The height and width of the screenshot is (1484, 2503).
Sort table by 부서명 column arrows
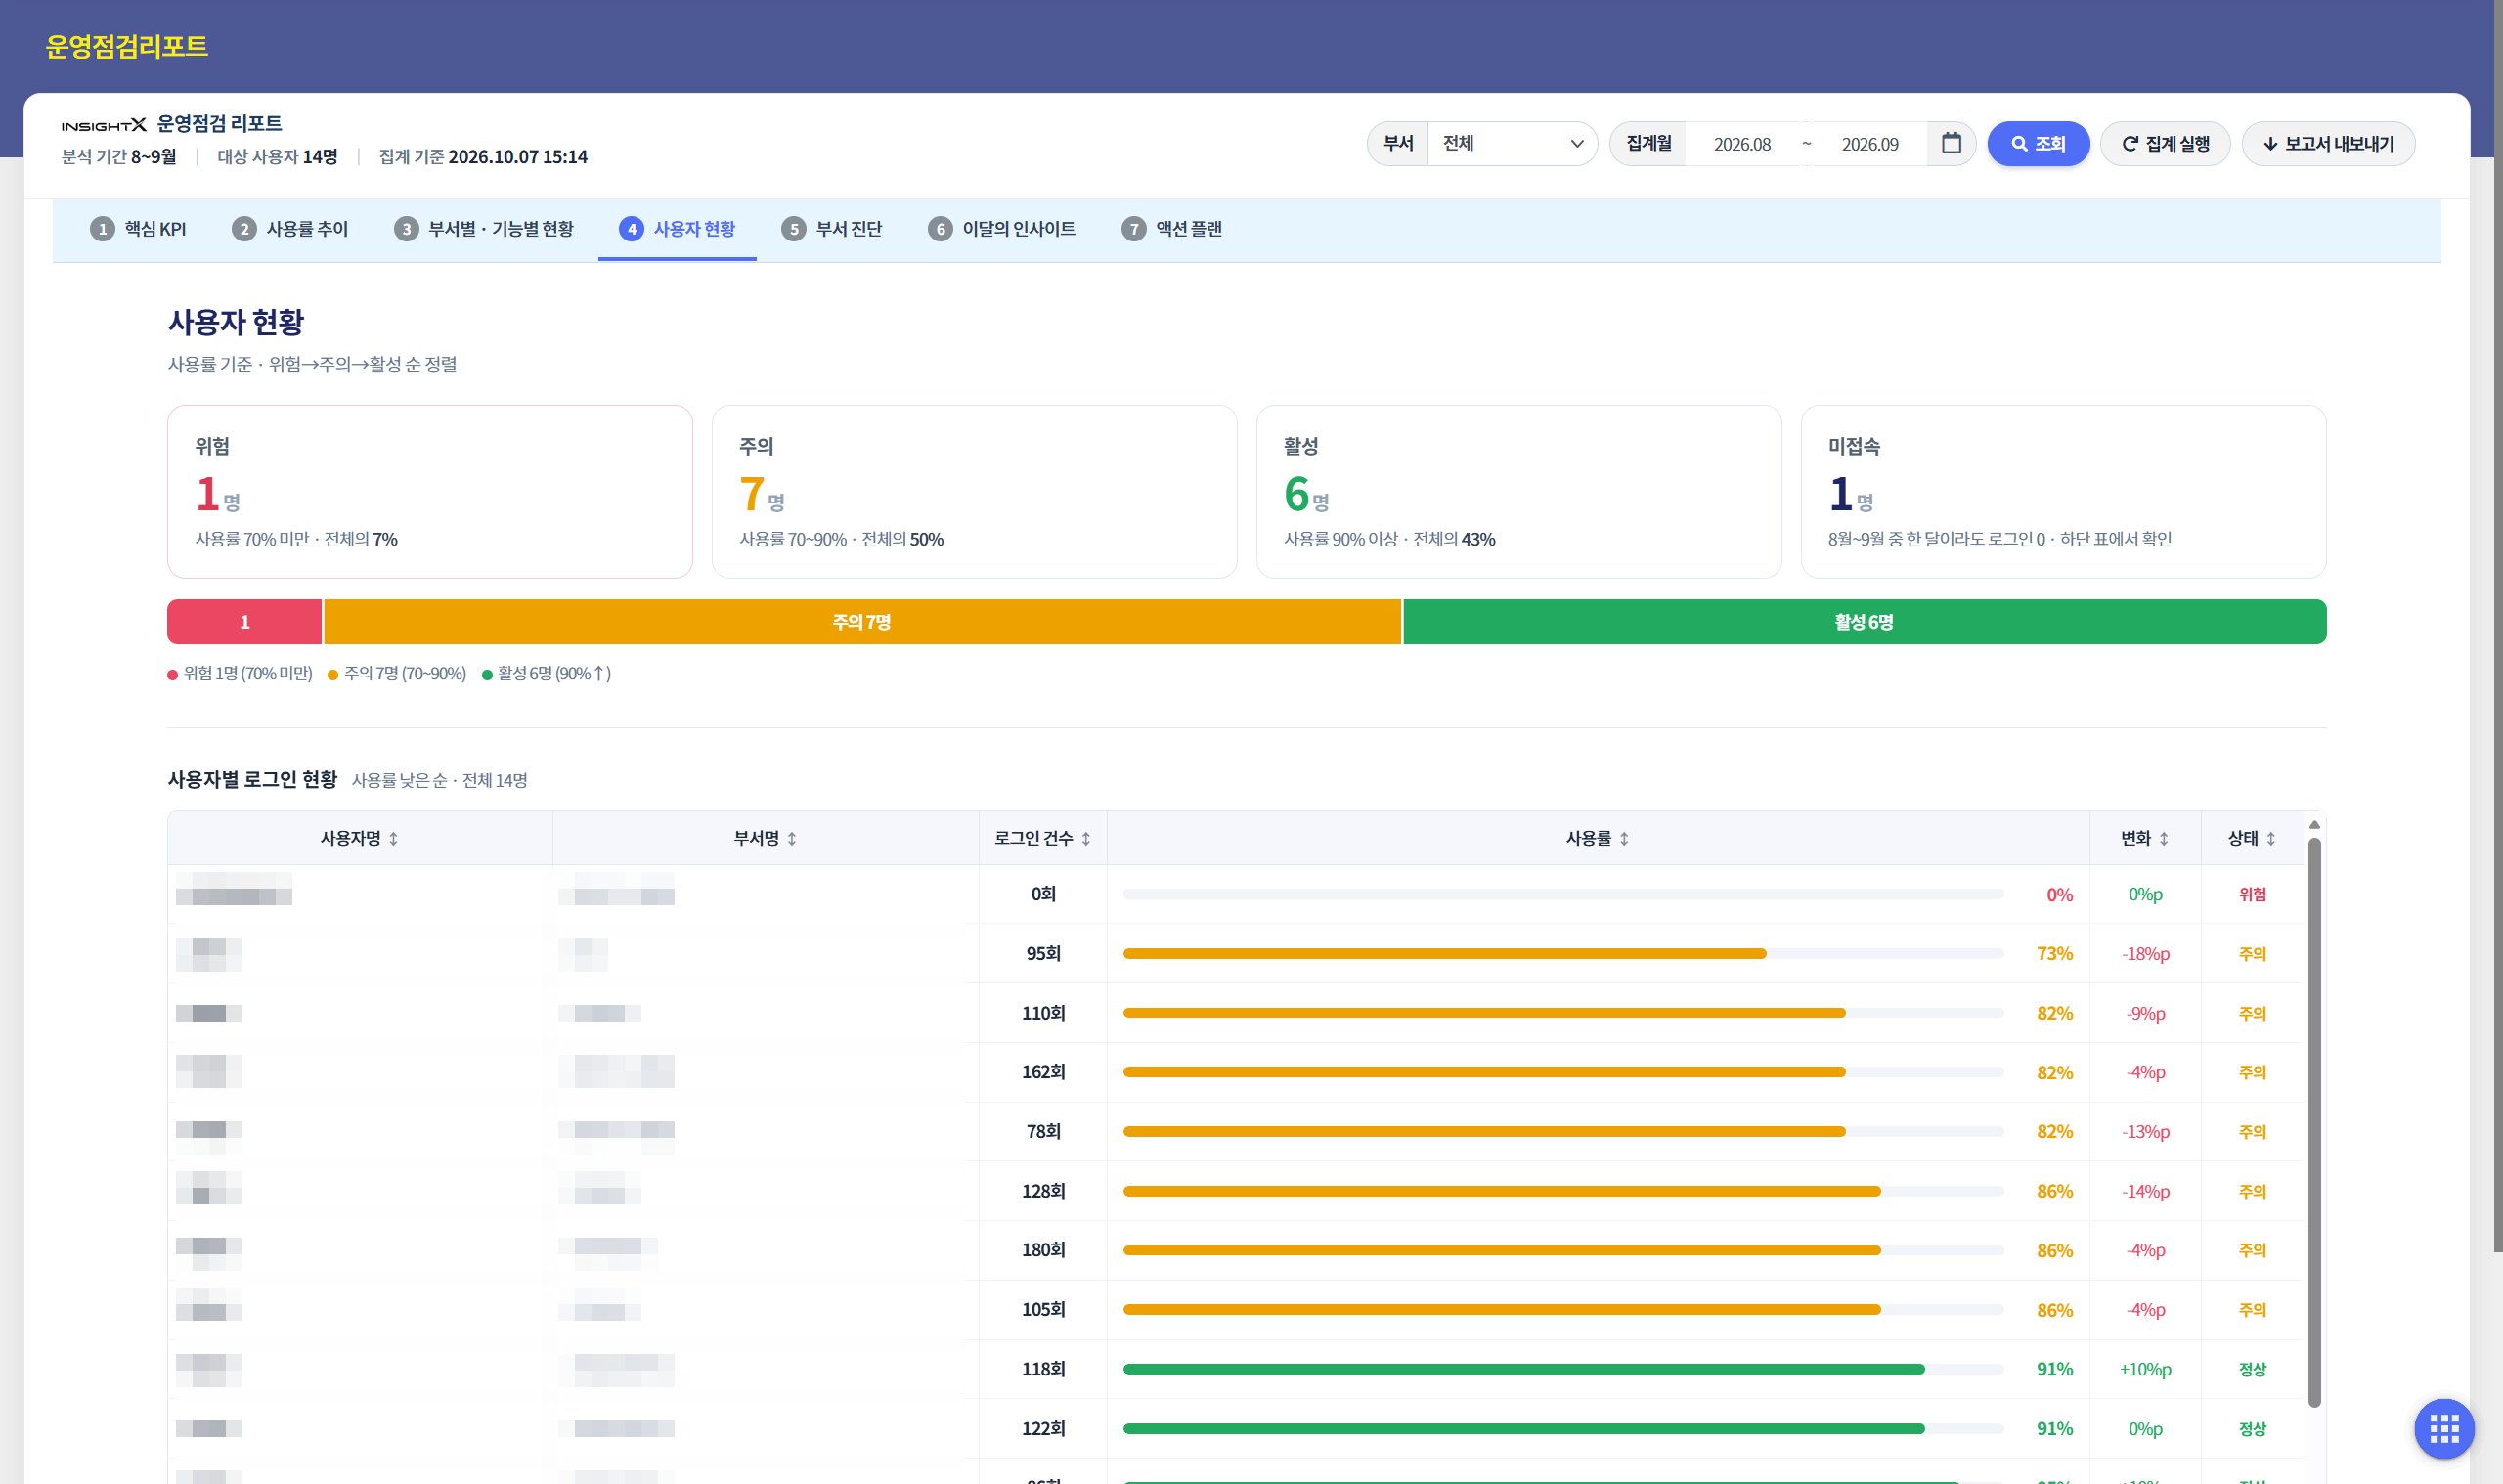[x=791, y=839]
